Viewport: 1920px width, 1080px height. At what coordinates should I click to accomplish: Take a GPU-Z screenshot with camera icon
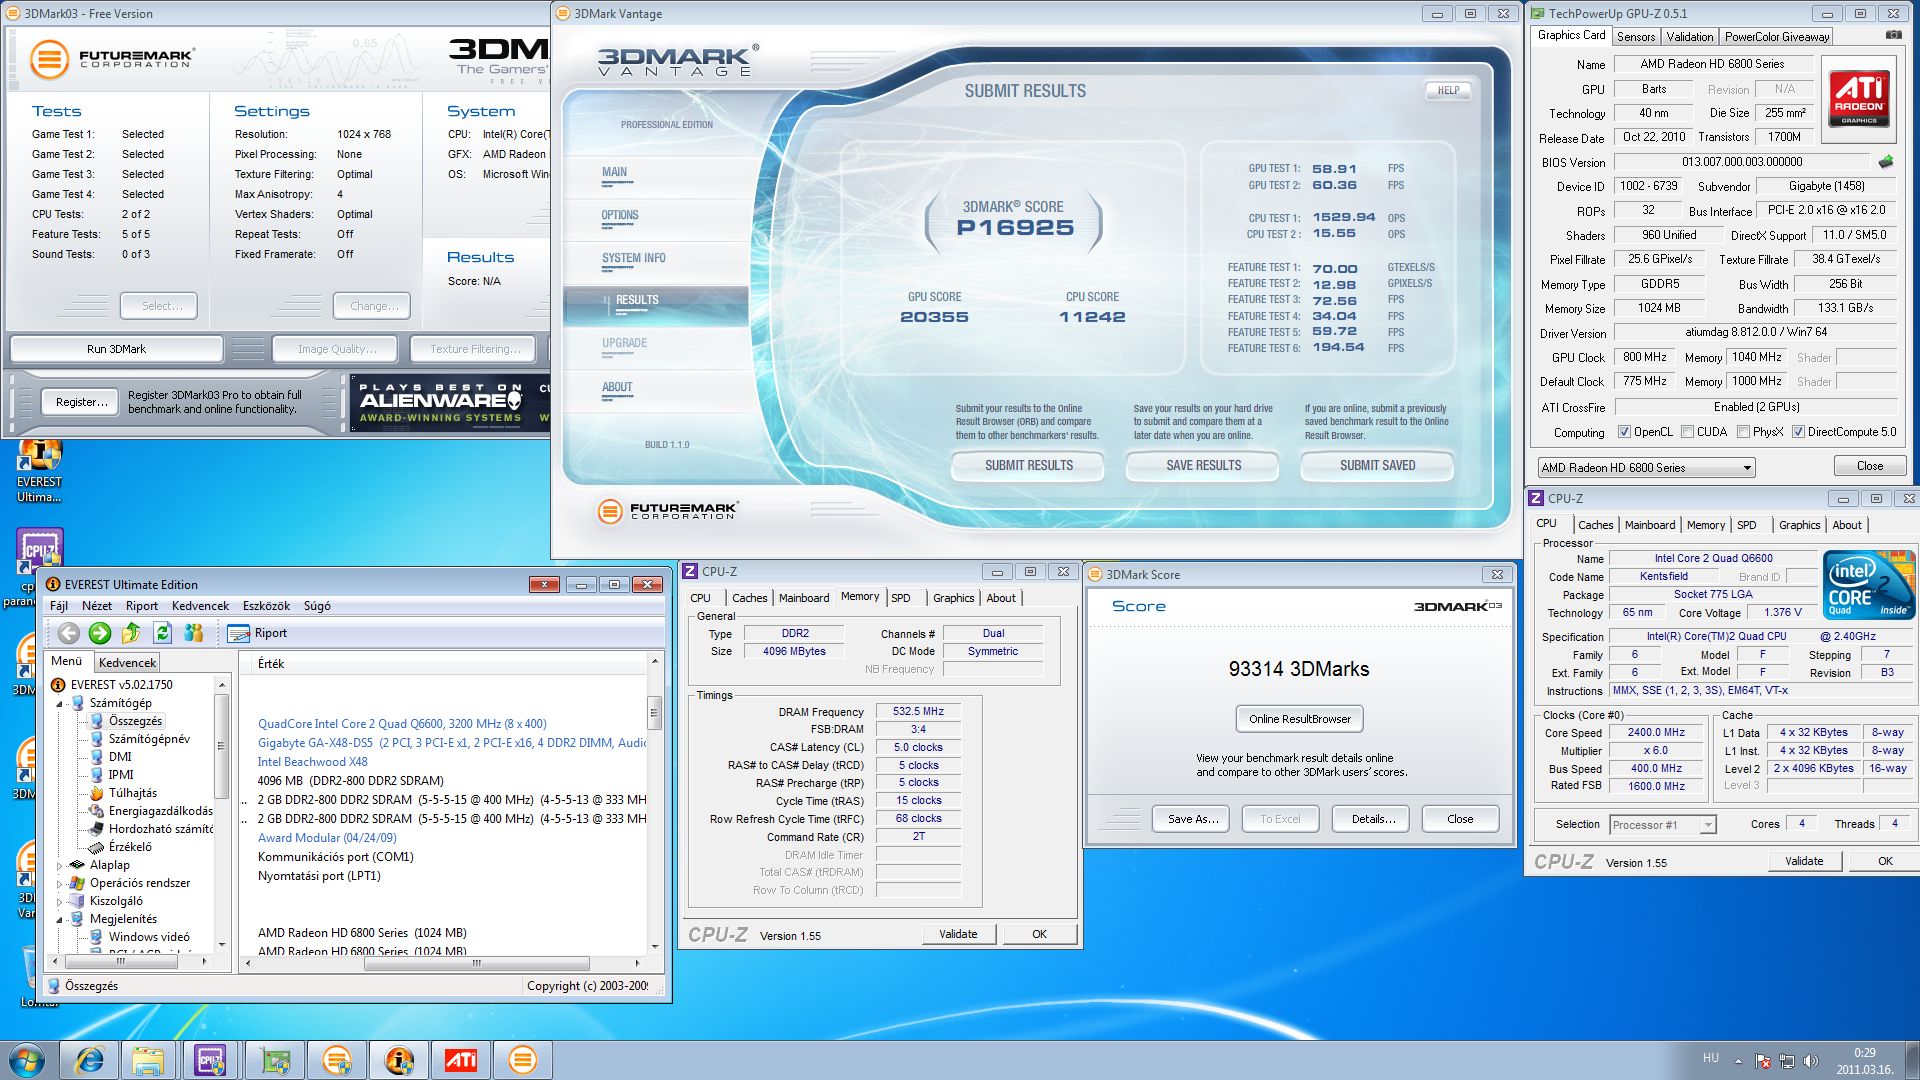(x=1894, y=35)
